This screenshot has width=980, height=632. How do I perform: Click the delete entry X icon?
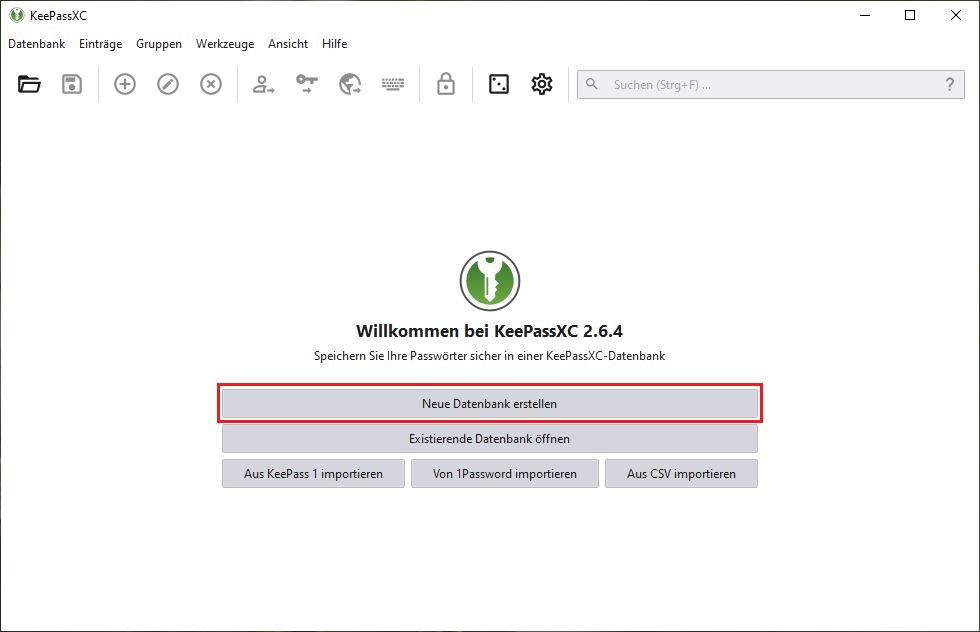coord(211,85)
